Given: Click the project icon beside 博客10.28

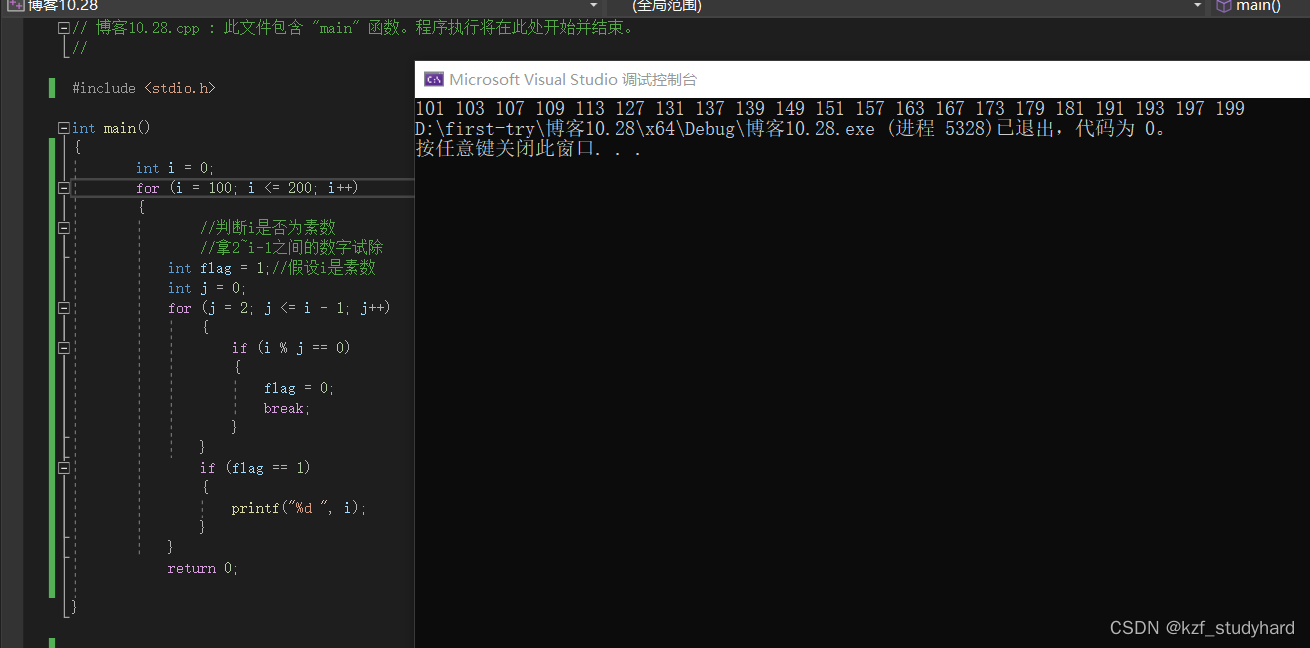Looking at the screenshot, I should click(x=16, y=5).
